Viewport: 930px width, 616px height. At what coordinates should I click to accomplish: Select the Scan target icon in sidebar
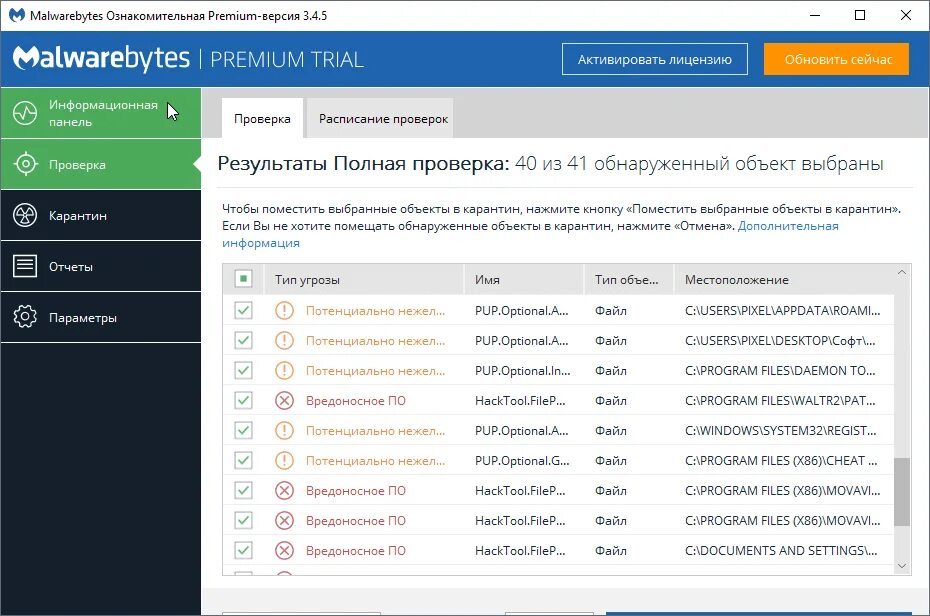[25, 164]
